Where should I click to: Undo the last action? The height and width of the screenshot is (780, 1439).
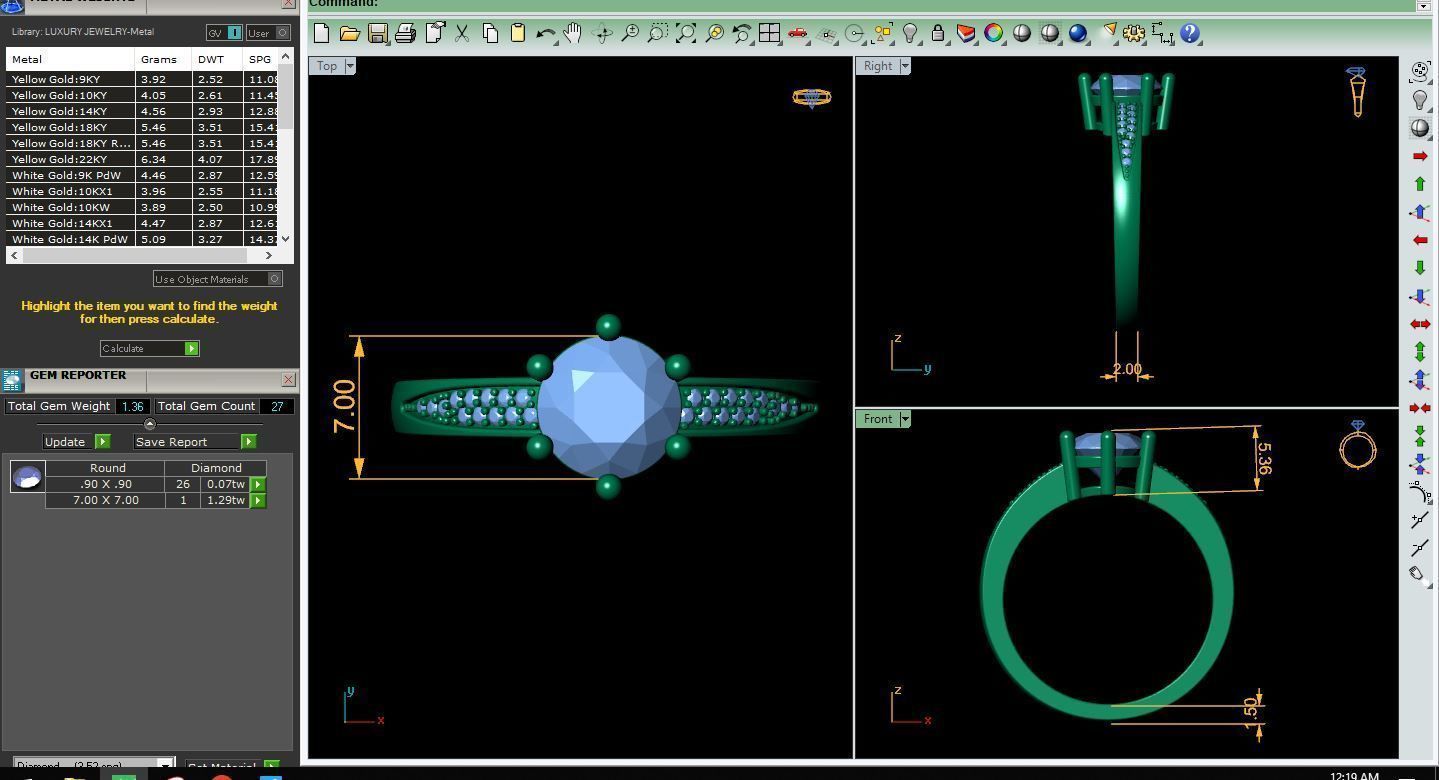click(545, 33)
